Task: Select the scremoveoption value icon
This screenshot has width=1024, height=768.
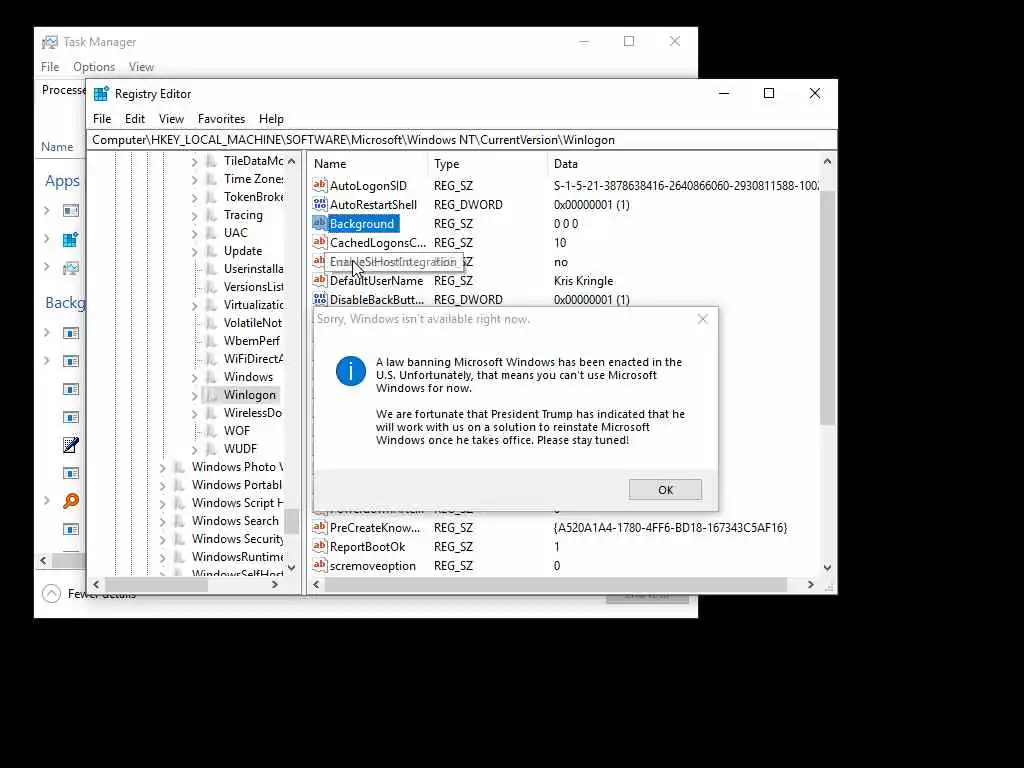Action: pyautogui.click(x=319, y=565)
